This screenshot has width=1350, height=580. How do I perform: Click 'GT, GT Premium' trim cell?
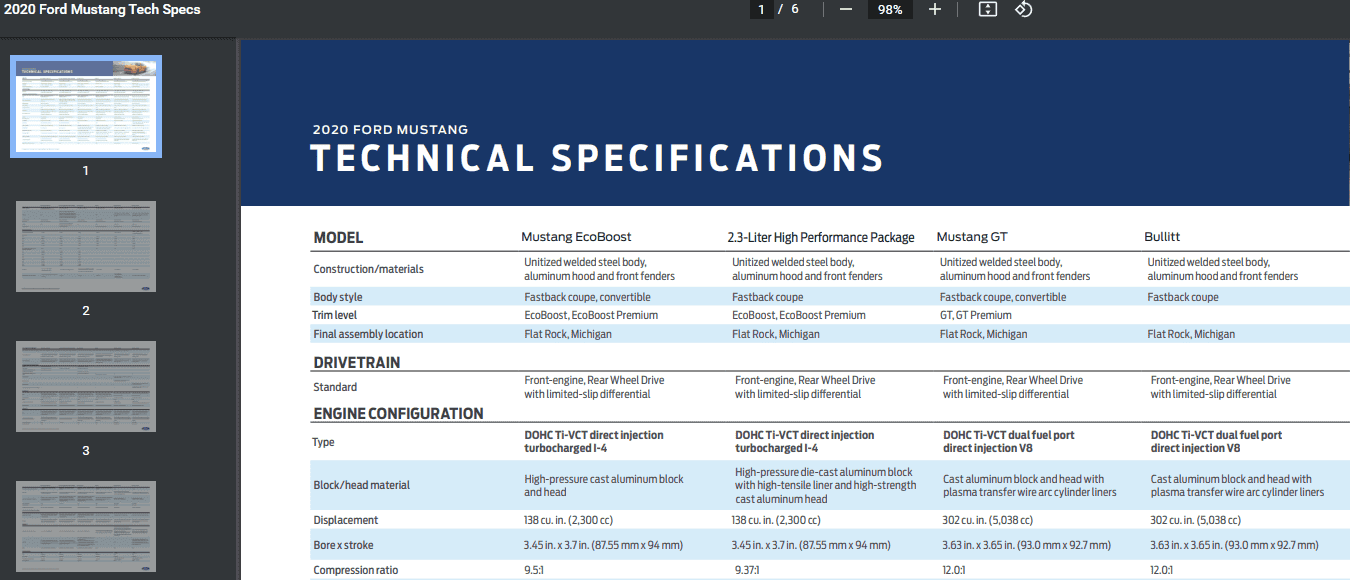pos(976,315)
